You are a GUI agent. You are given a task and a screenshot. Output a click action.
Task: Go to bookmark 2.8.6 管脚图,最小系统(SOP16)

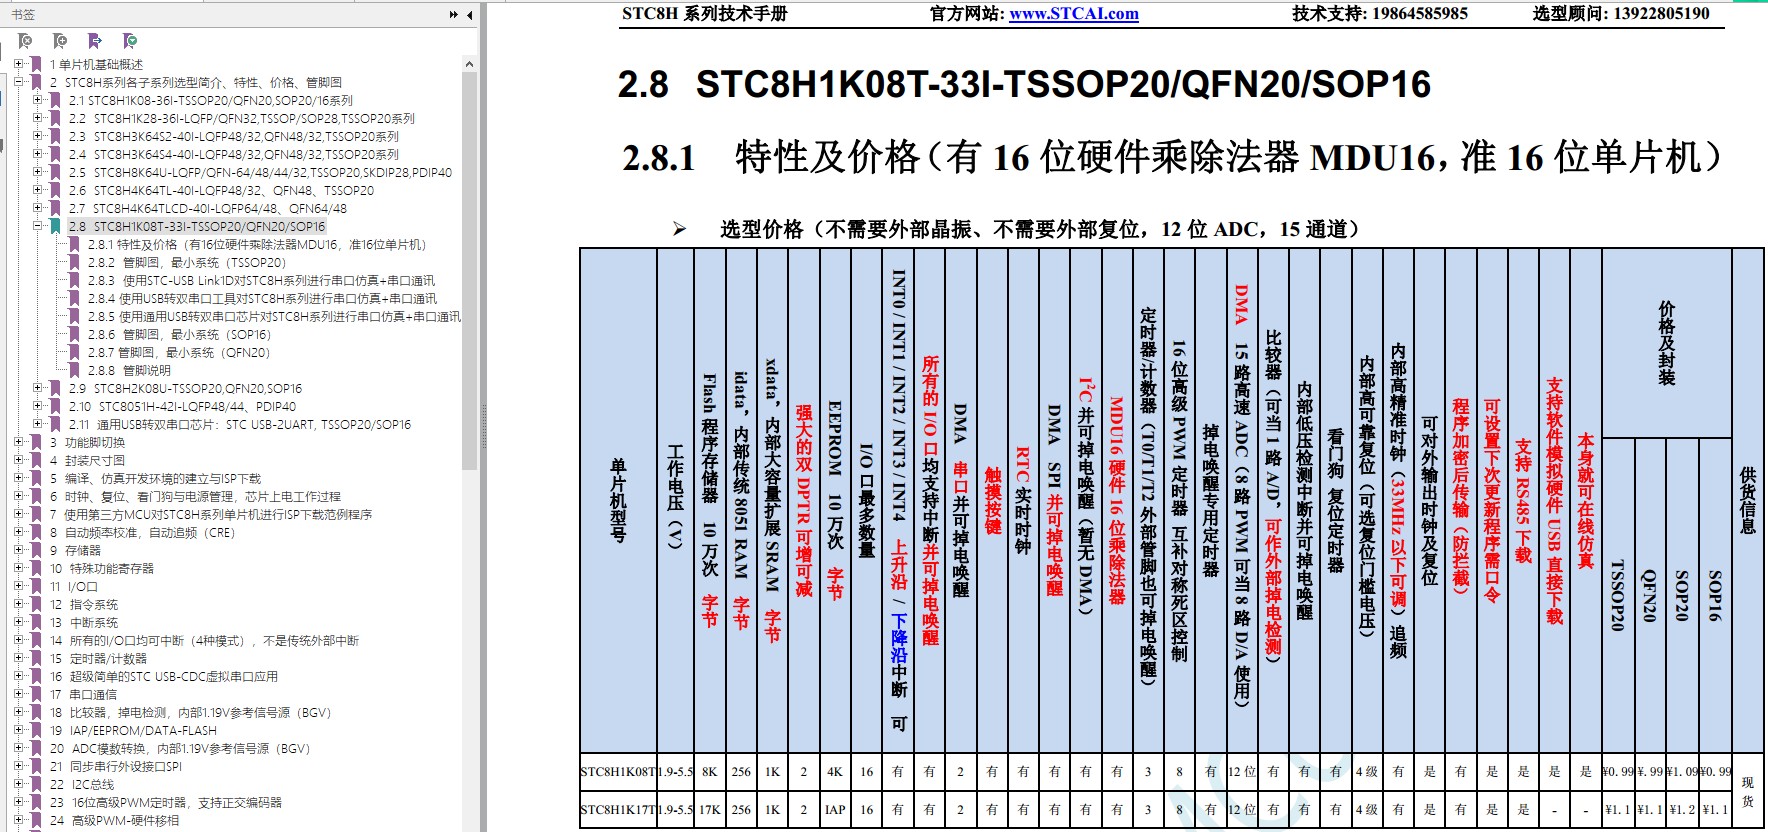(179, 334)
